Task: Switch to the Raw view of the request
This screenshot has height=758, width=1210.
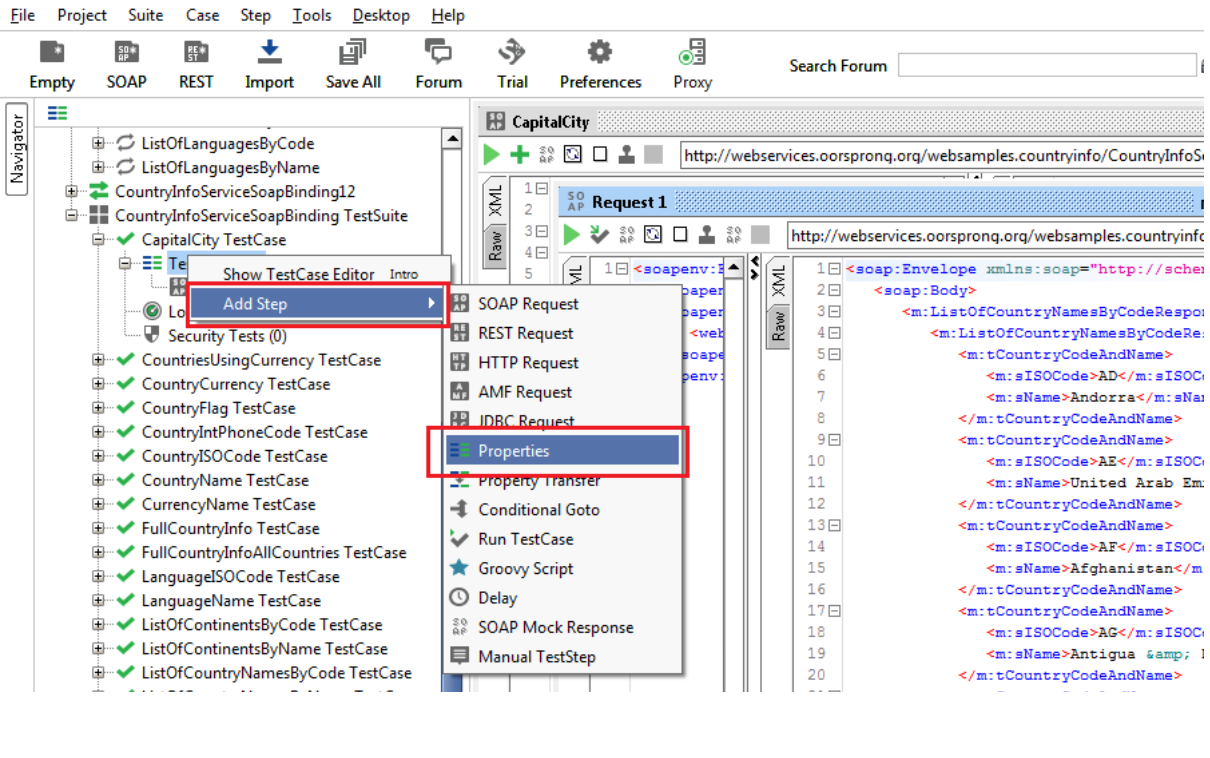Action: [x=495, y=245]
